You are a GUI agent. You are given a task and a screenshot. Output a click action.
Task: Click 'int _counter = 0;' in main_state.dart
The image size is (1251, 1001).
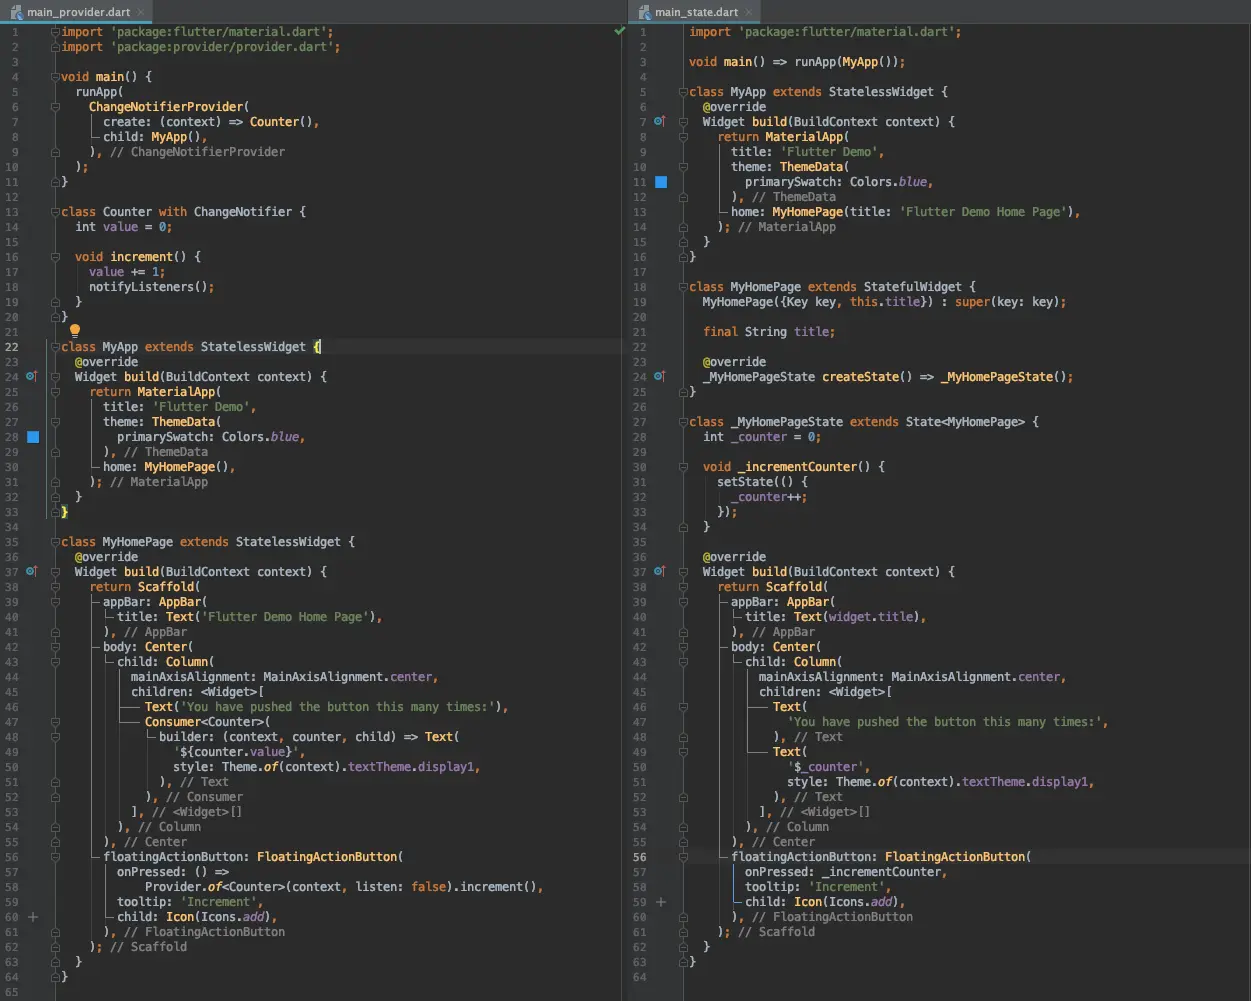762,437
